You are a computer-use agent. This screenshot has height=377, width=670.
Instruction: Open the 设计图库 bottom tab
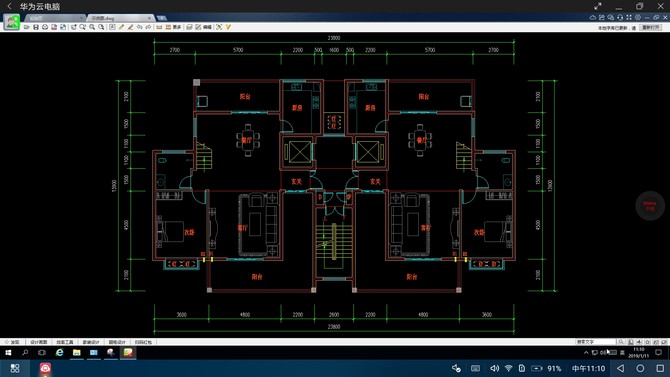pos(38,342)
